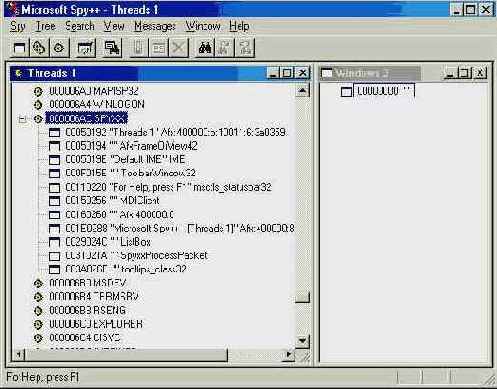Click the window icon beside AfxFrameOrView42
This screenshot has height=389, width=497.
[54, 146]
